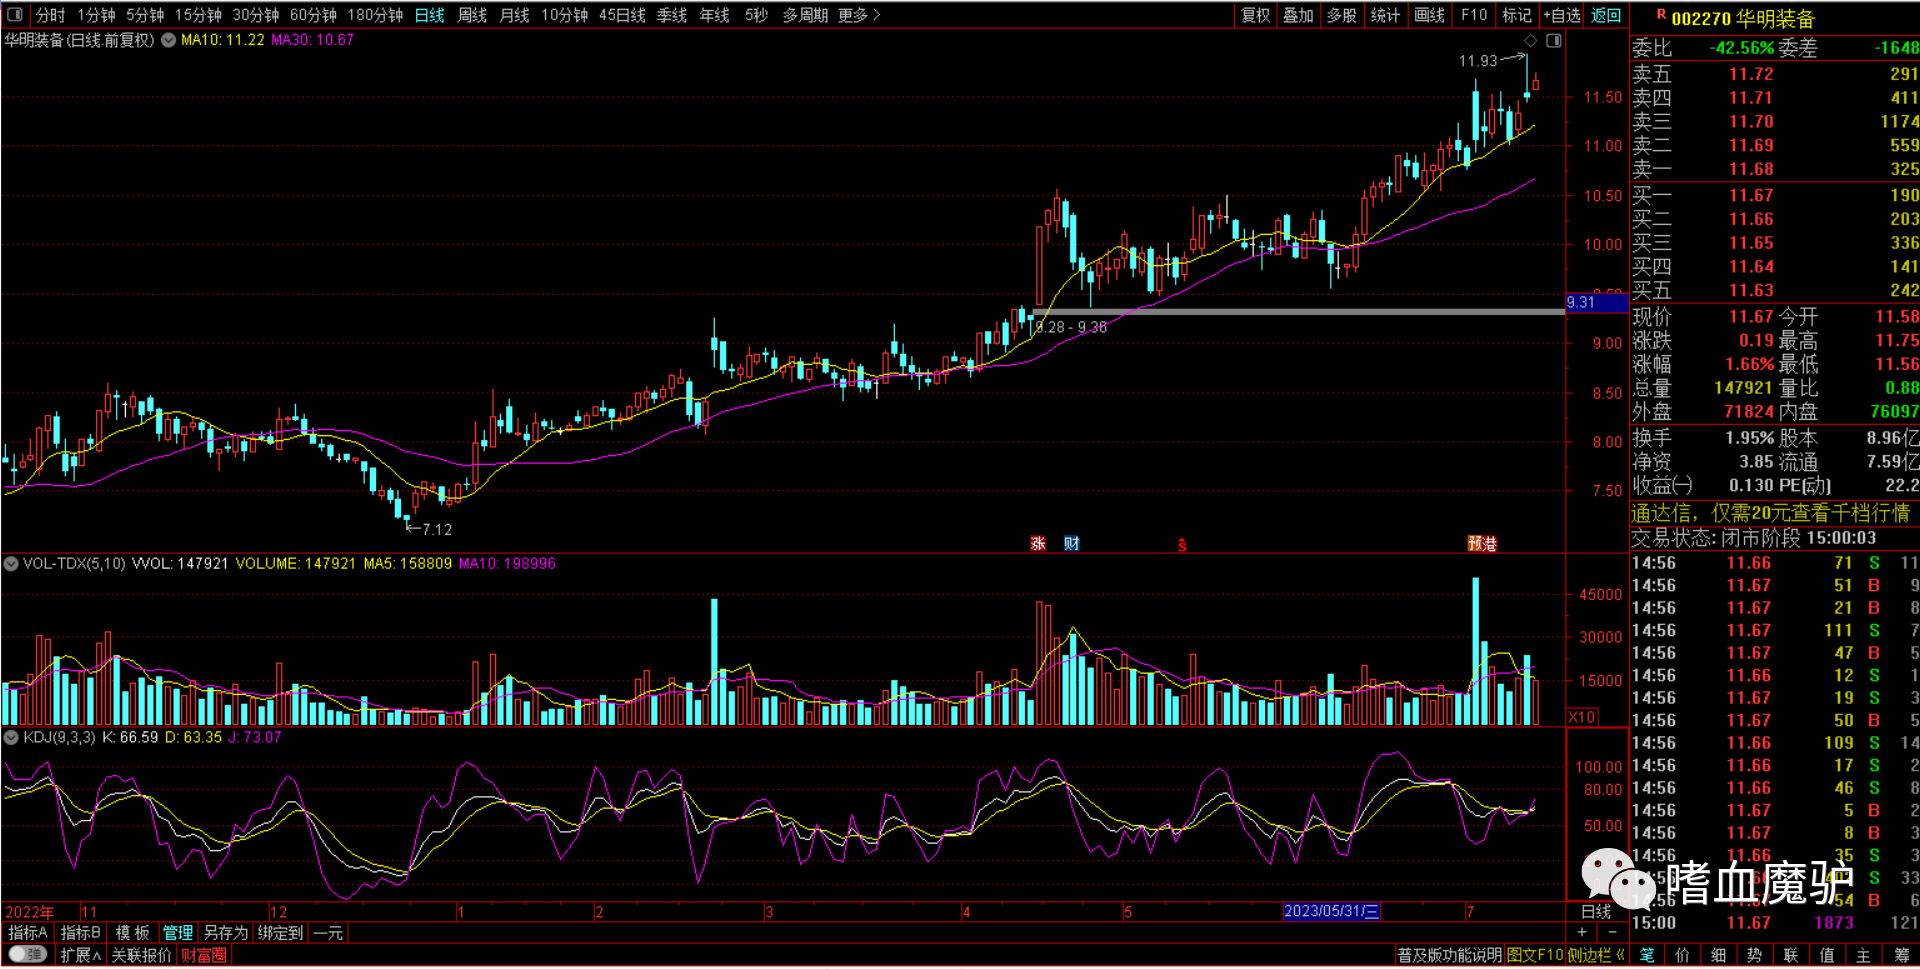Click the R badge beside stock code 002270
The width and height of the screenshot is (1920, 969).
[x=1661, y=15]
